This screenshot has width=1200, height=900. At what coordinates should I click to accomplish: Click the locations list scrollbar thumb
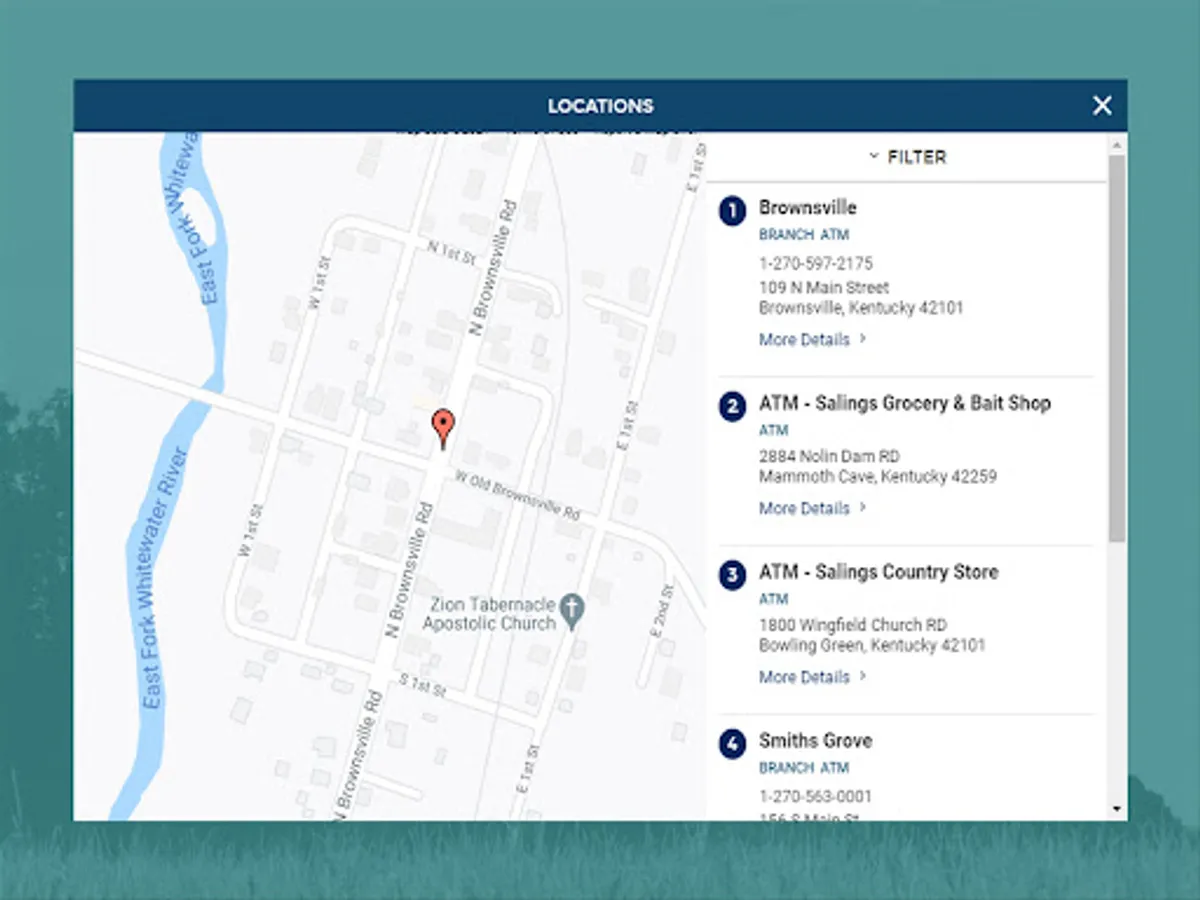point(1117,348)
